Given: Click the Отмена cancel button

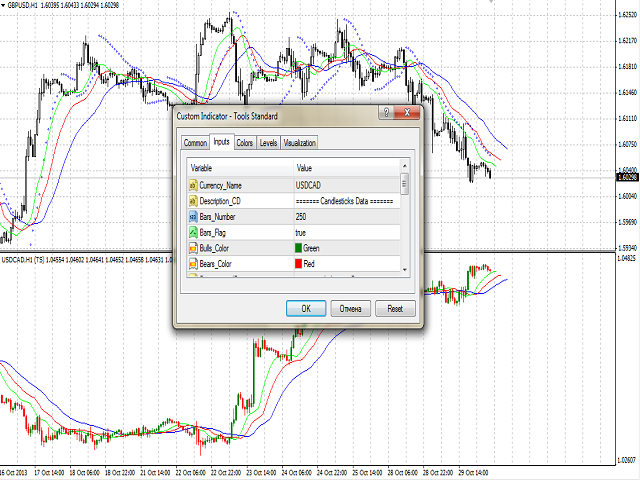Looking at the screenshot, I should coord(350,309).
